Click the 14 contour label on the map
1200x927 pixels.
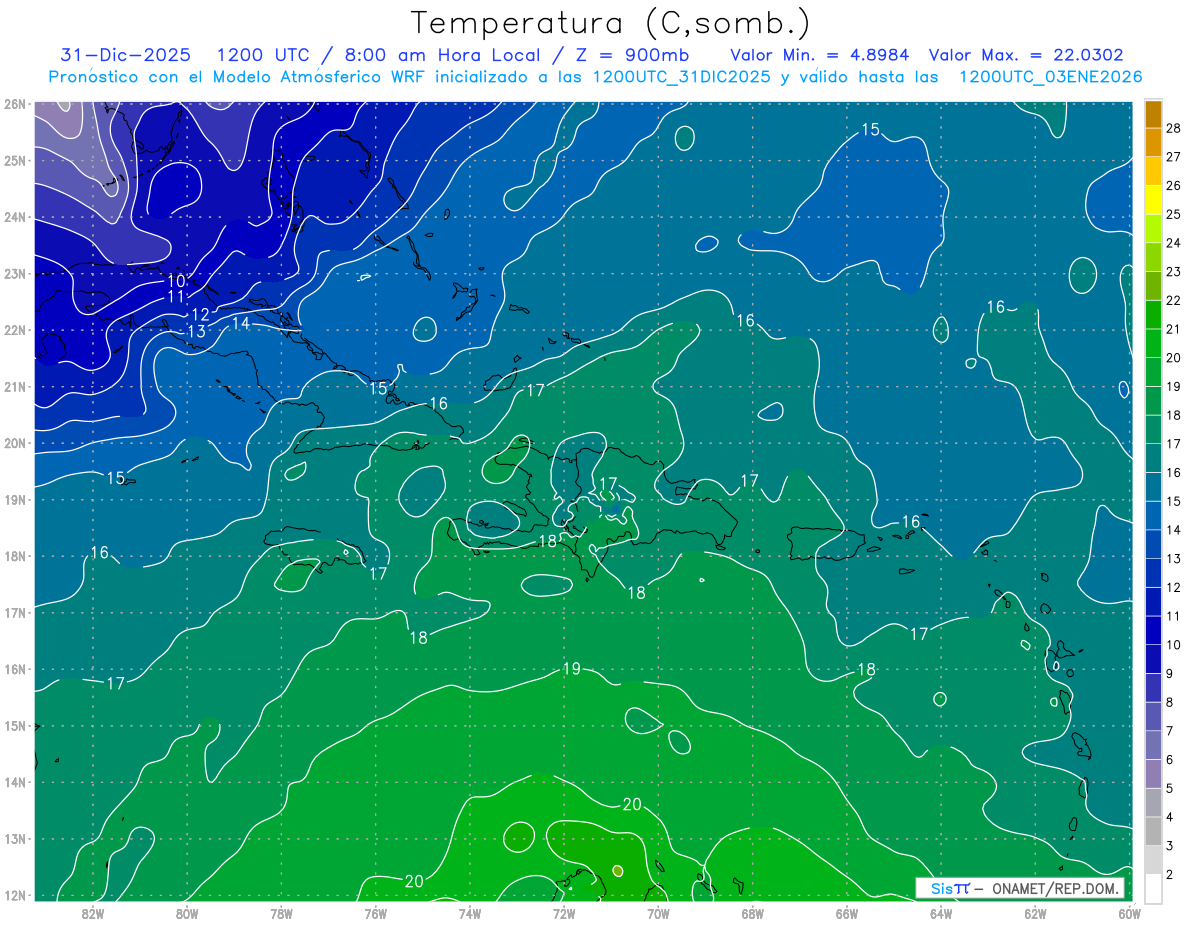coord(241,323)
